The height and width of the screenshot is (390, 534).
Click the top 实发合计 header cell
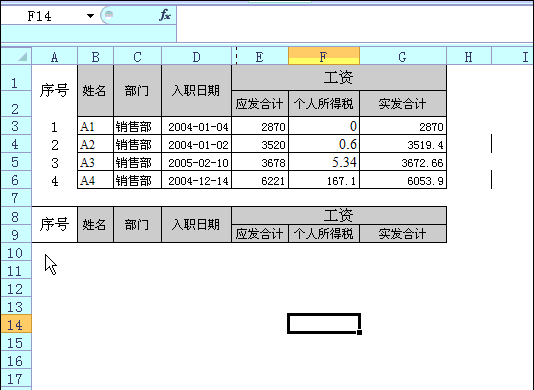pyautogui.click(x=403, y=104)
